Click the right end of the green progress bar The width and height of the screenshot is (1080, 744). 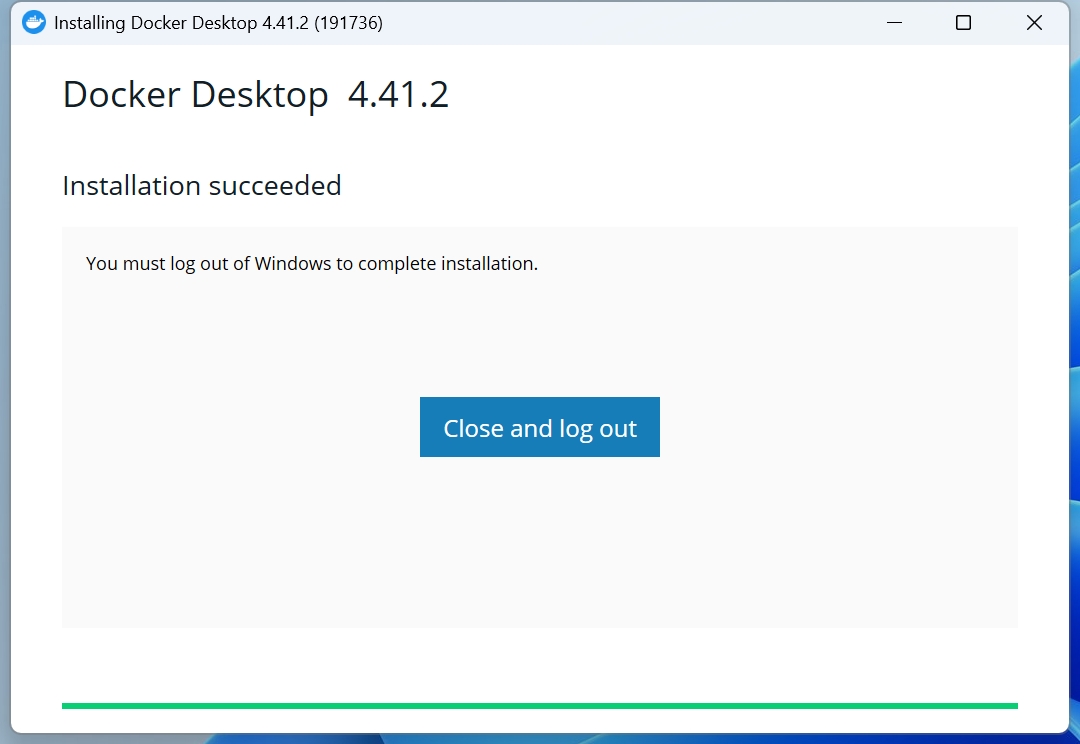pos(1010,706)
